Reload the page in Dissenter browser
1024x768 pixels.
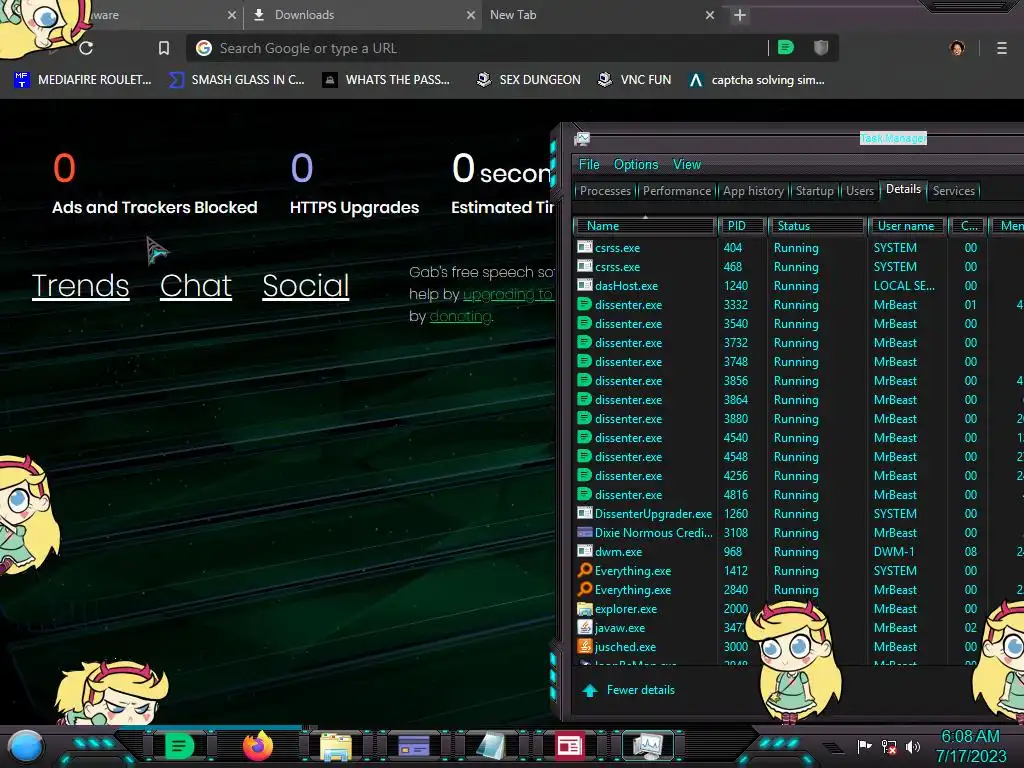(x=86, y=48)
